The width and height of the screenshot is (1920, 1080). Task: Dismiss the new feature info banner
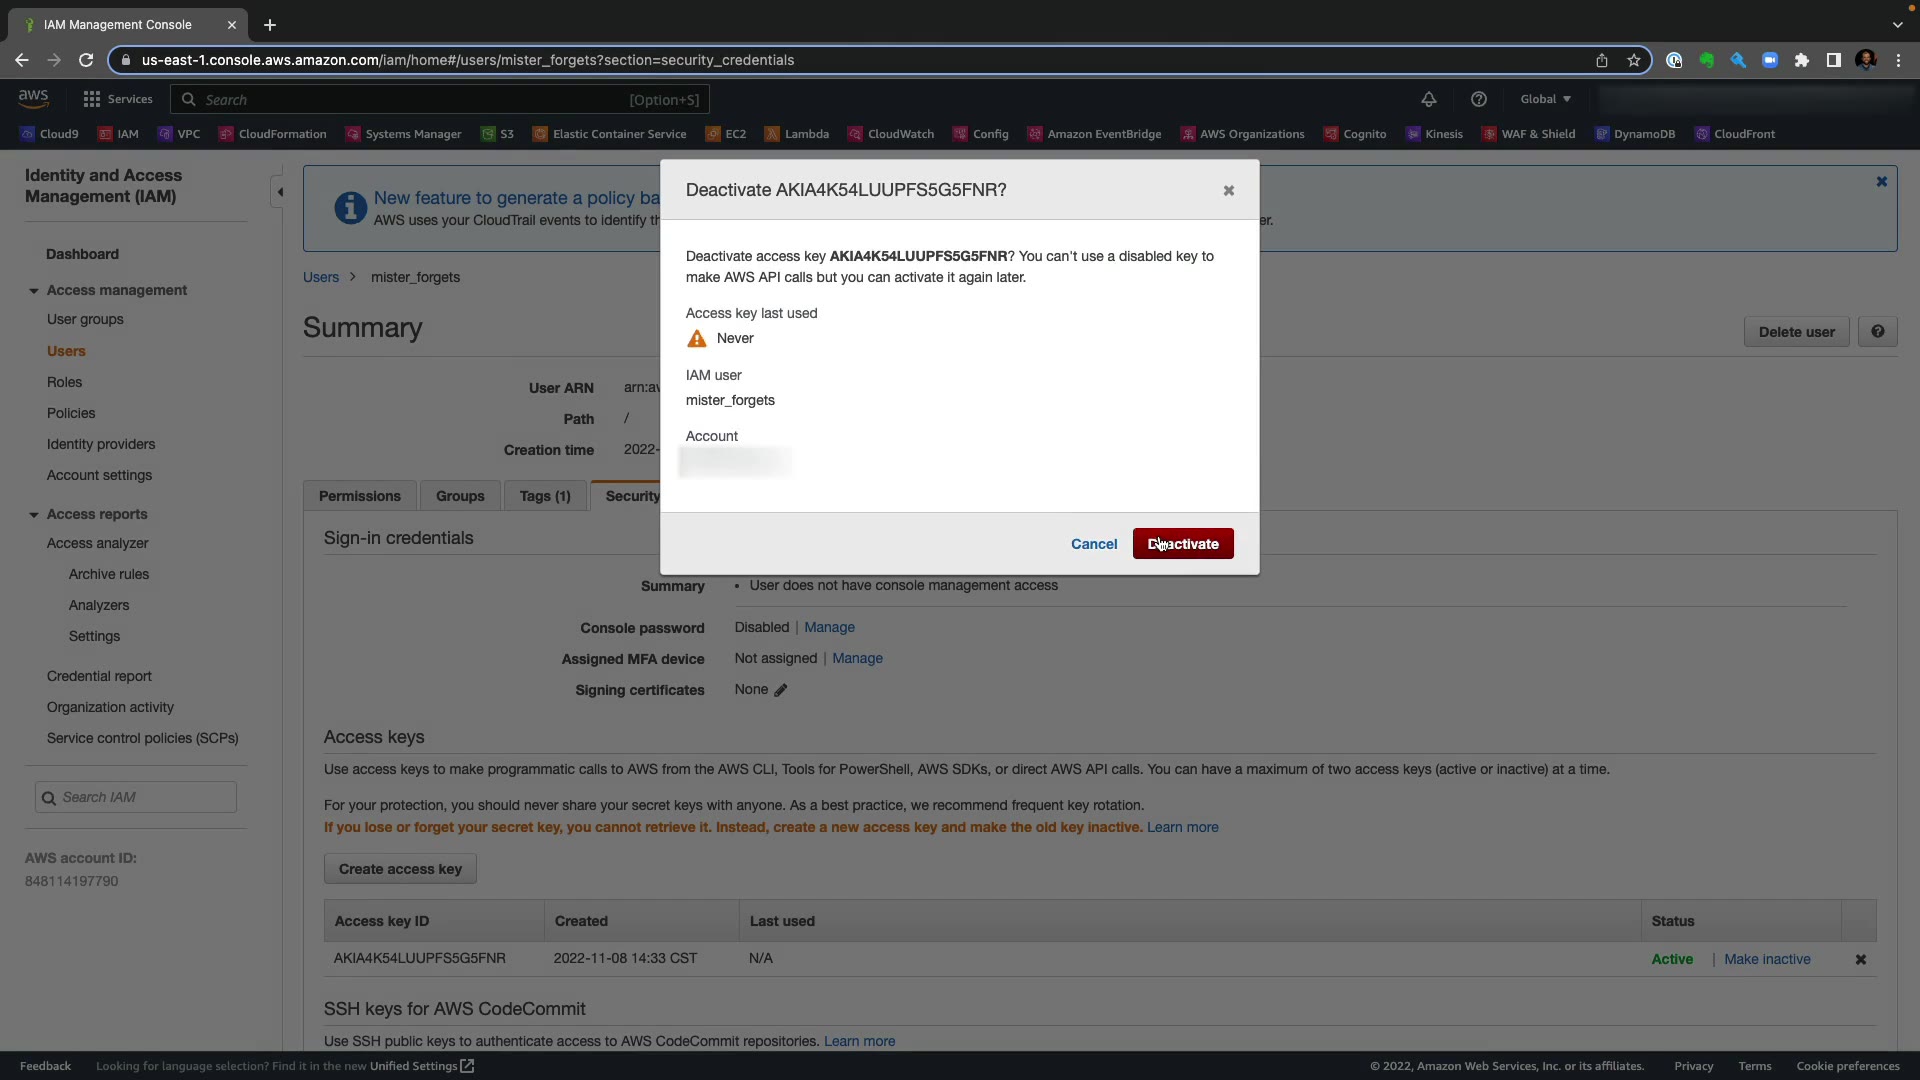click(x=1881, y=182)
